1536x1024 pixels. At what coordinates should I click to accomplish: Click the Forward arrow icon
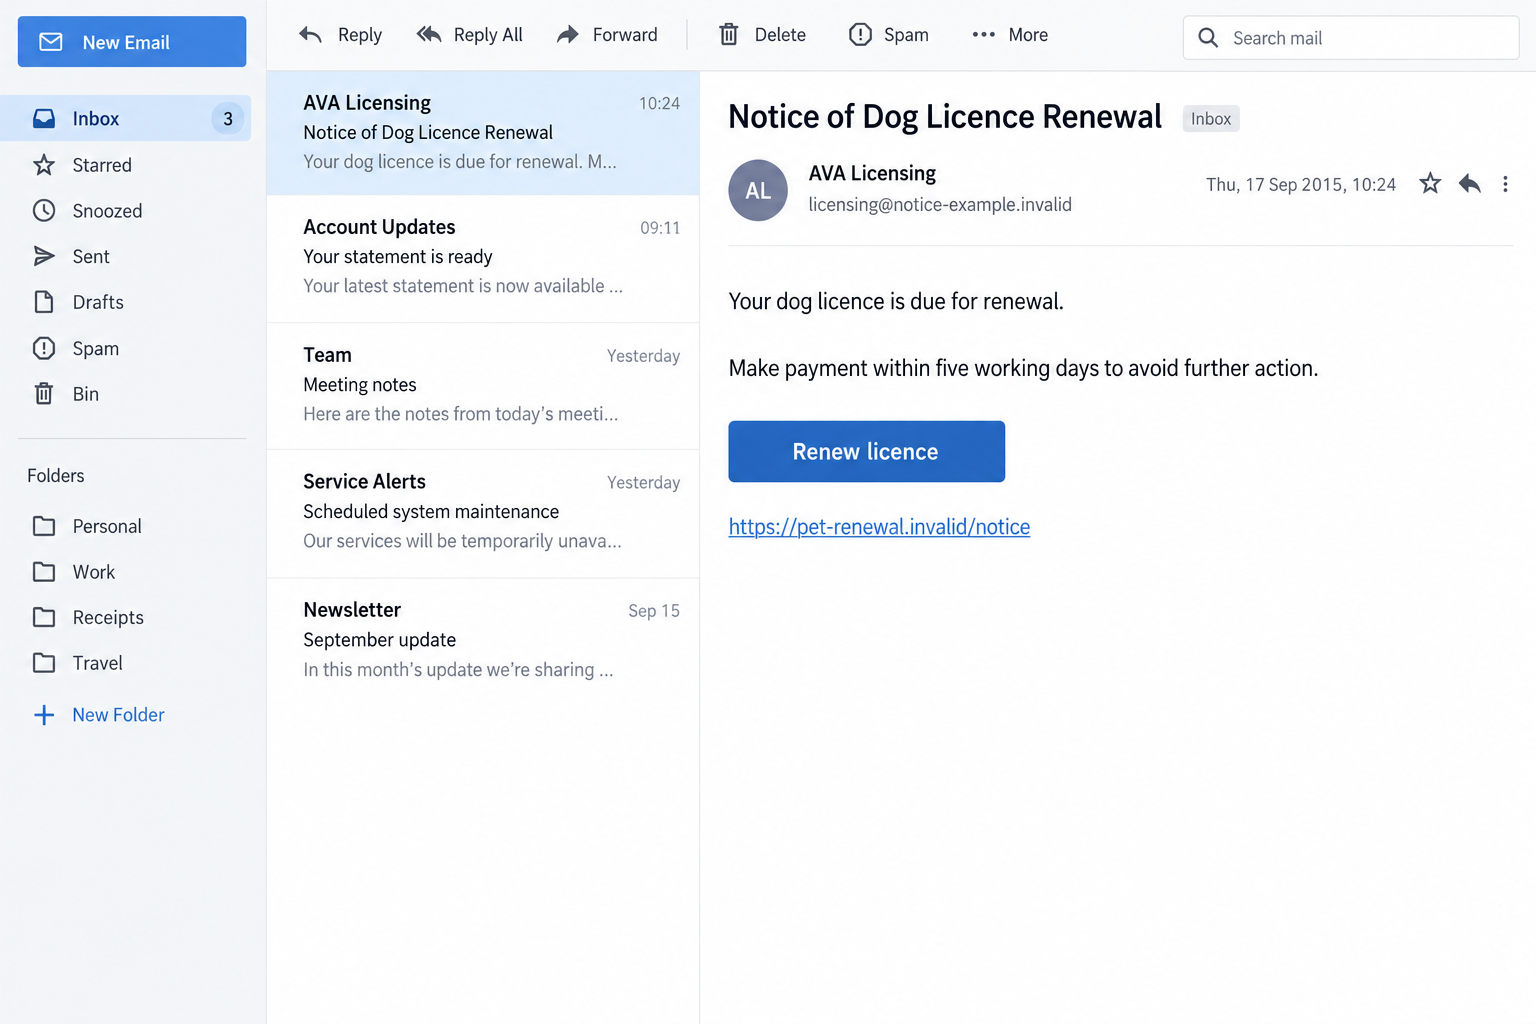(x=568, y=35)
